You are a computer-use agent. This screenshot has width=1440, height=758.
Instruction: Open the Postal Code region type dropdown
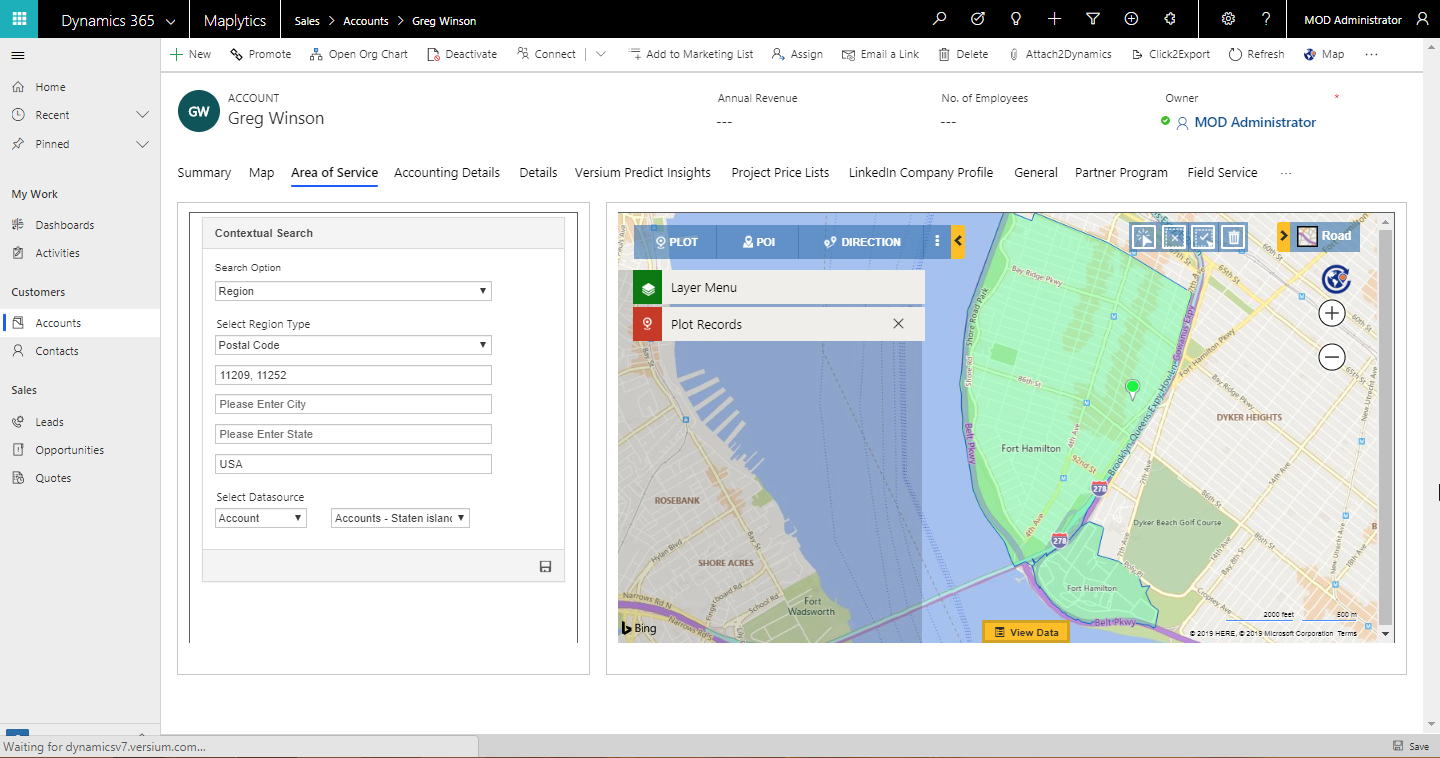pyautogui.click(x=354, y=345)
